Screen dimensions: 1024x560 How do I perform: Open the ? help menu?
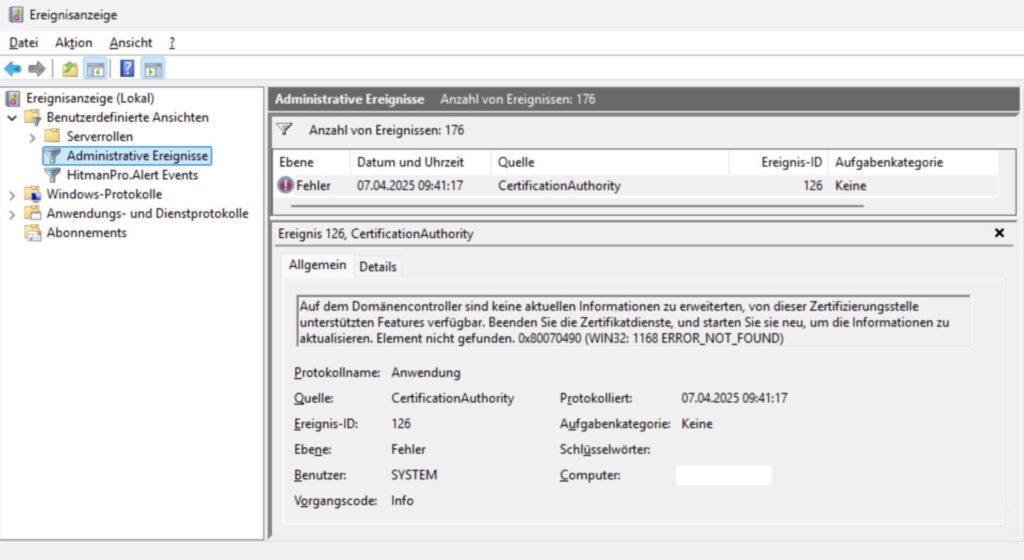click(x=172, y=42)
